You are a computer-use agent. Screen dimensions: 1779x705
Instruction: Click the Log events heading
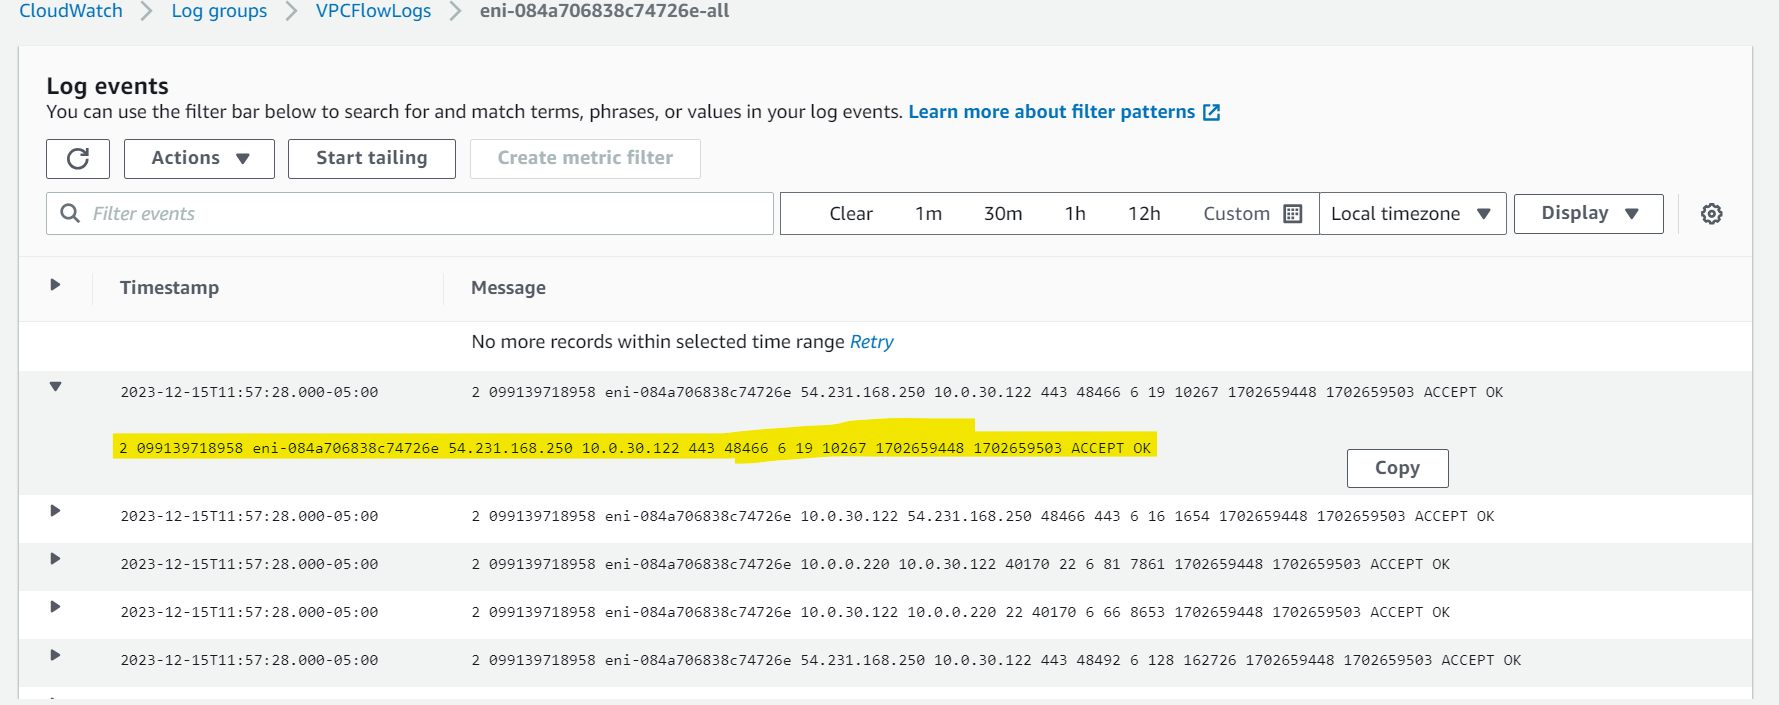click(107, 86)
